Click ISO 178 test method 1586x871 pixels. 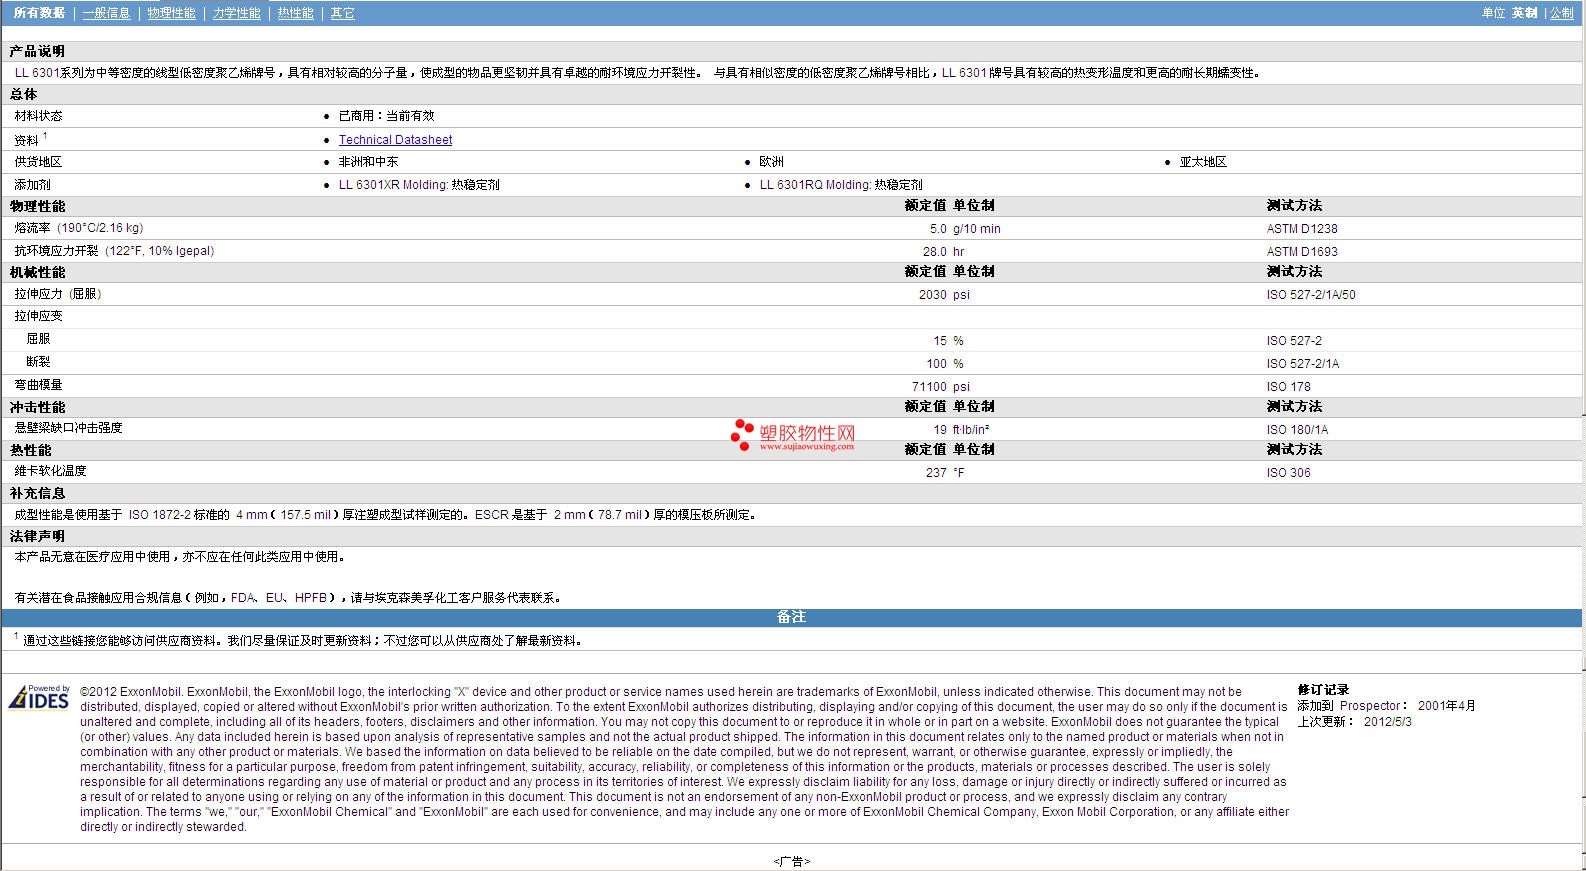(1288, 387)
